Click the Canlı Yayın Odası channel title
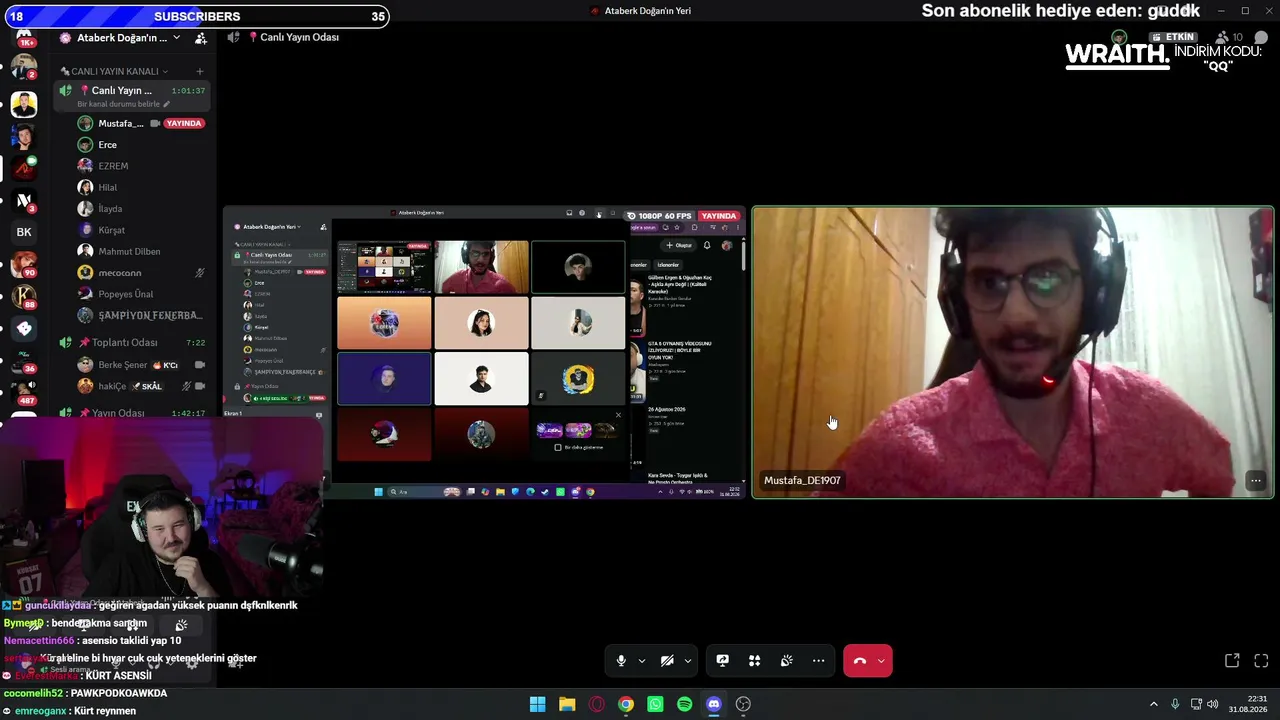 coord(299,37)
